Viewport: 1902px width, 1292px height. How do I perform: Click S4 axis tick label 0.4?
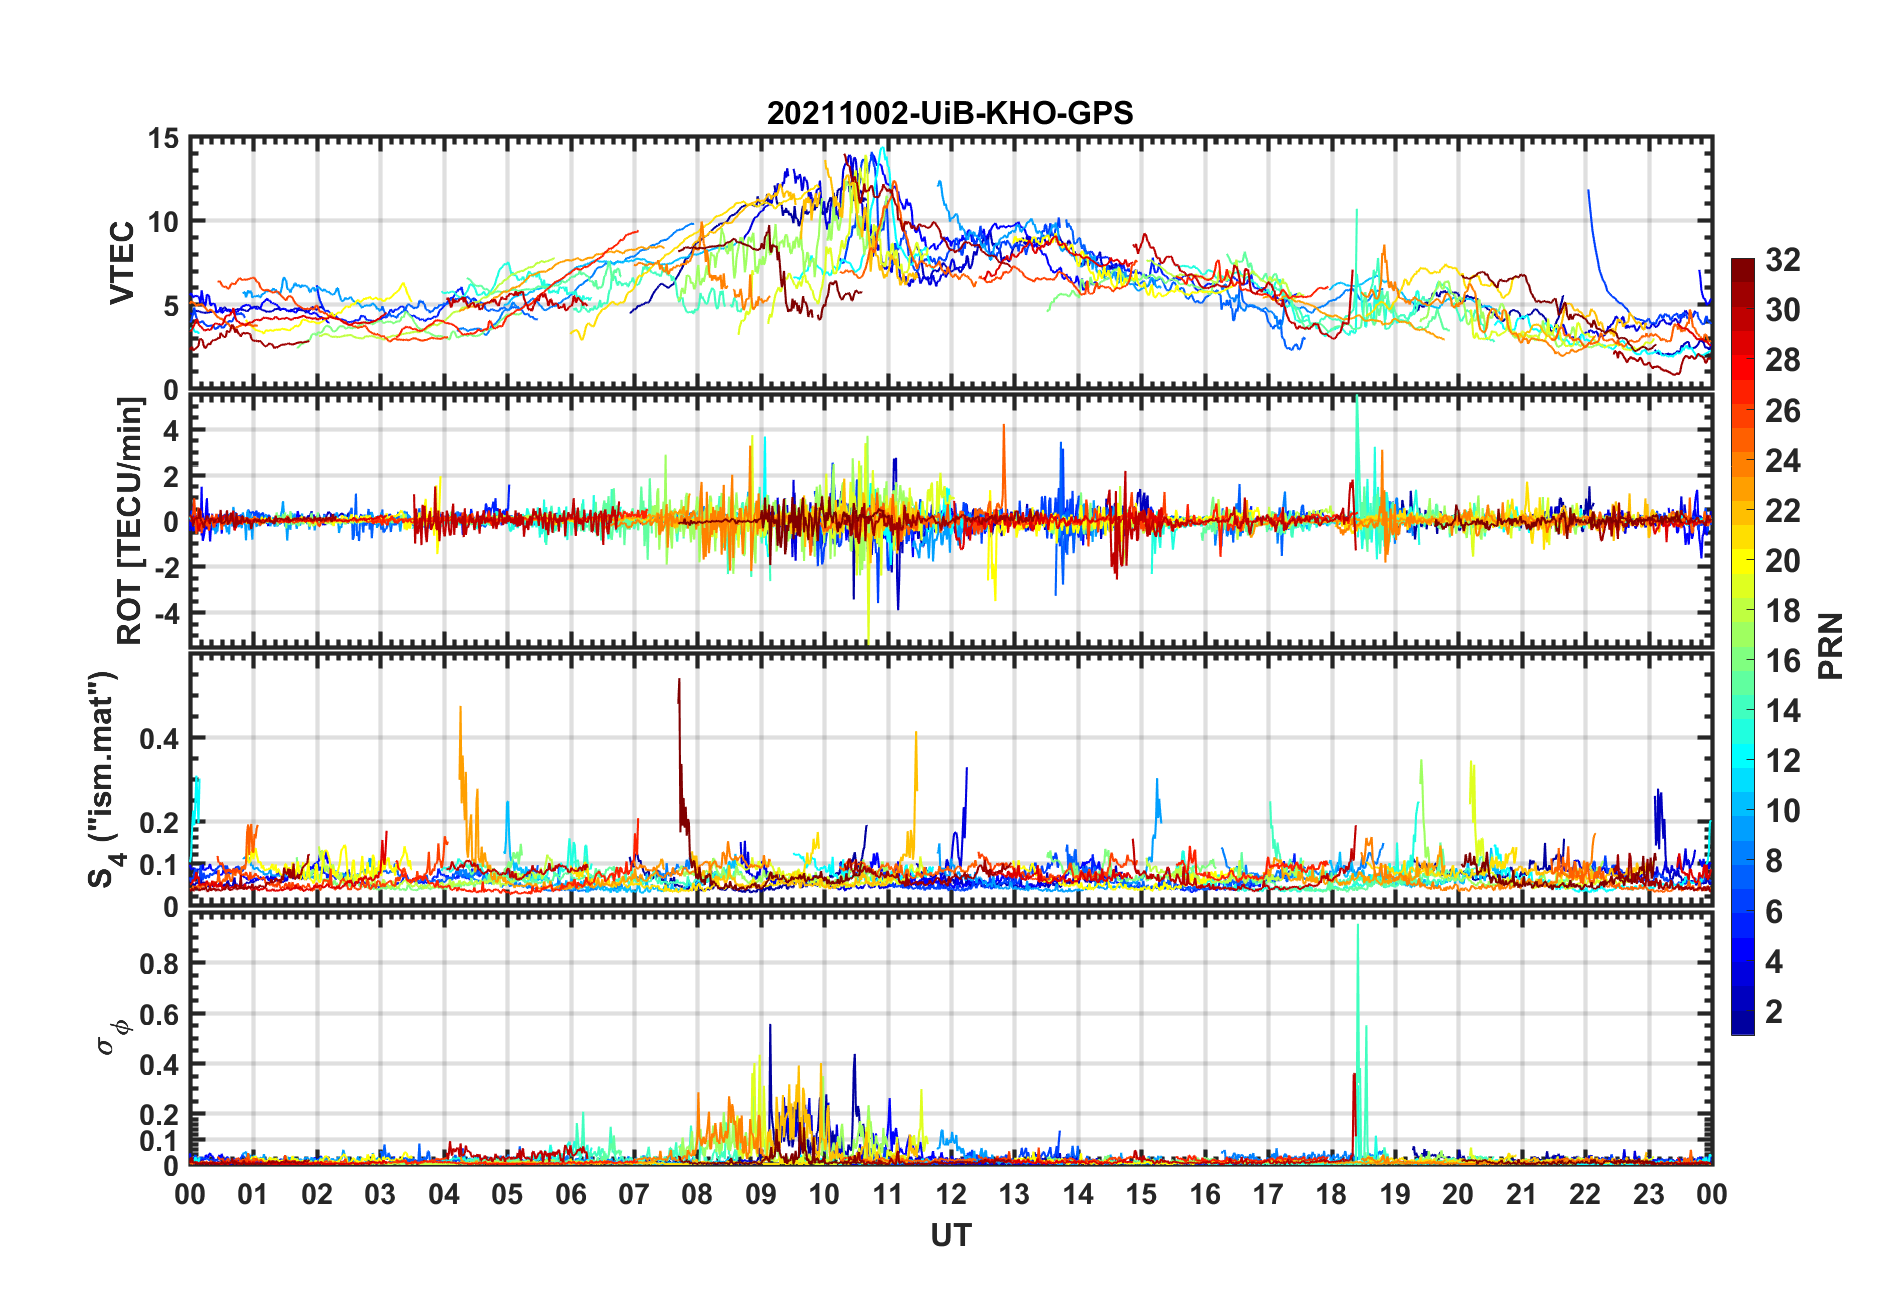(x=160, y=739)
